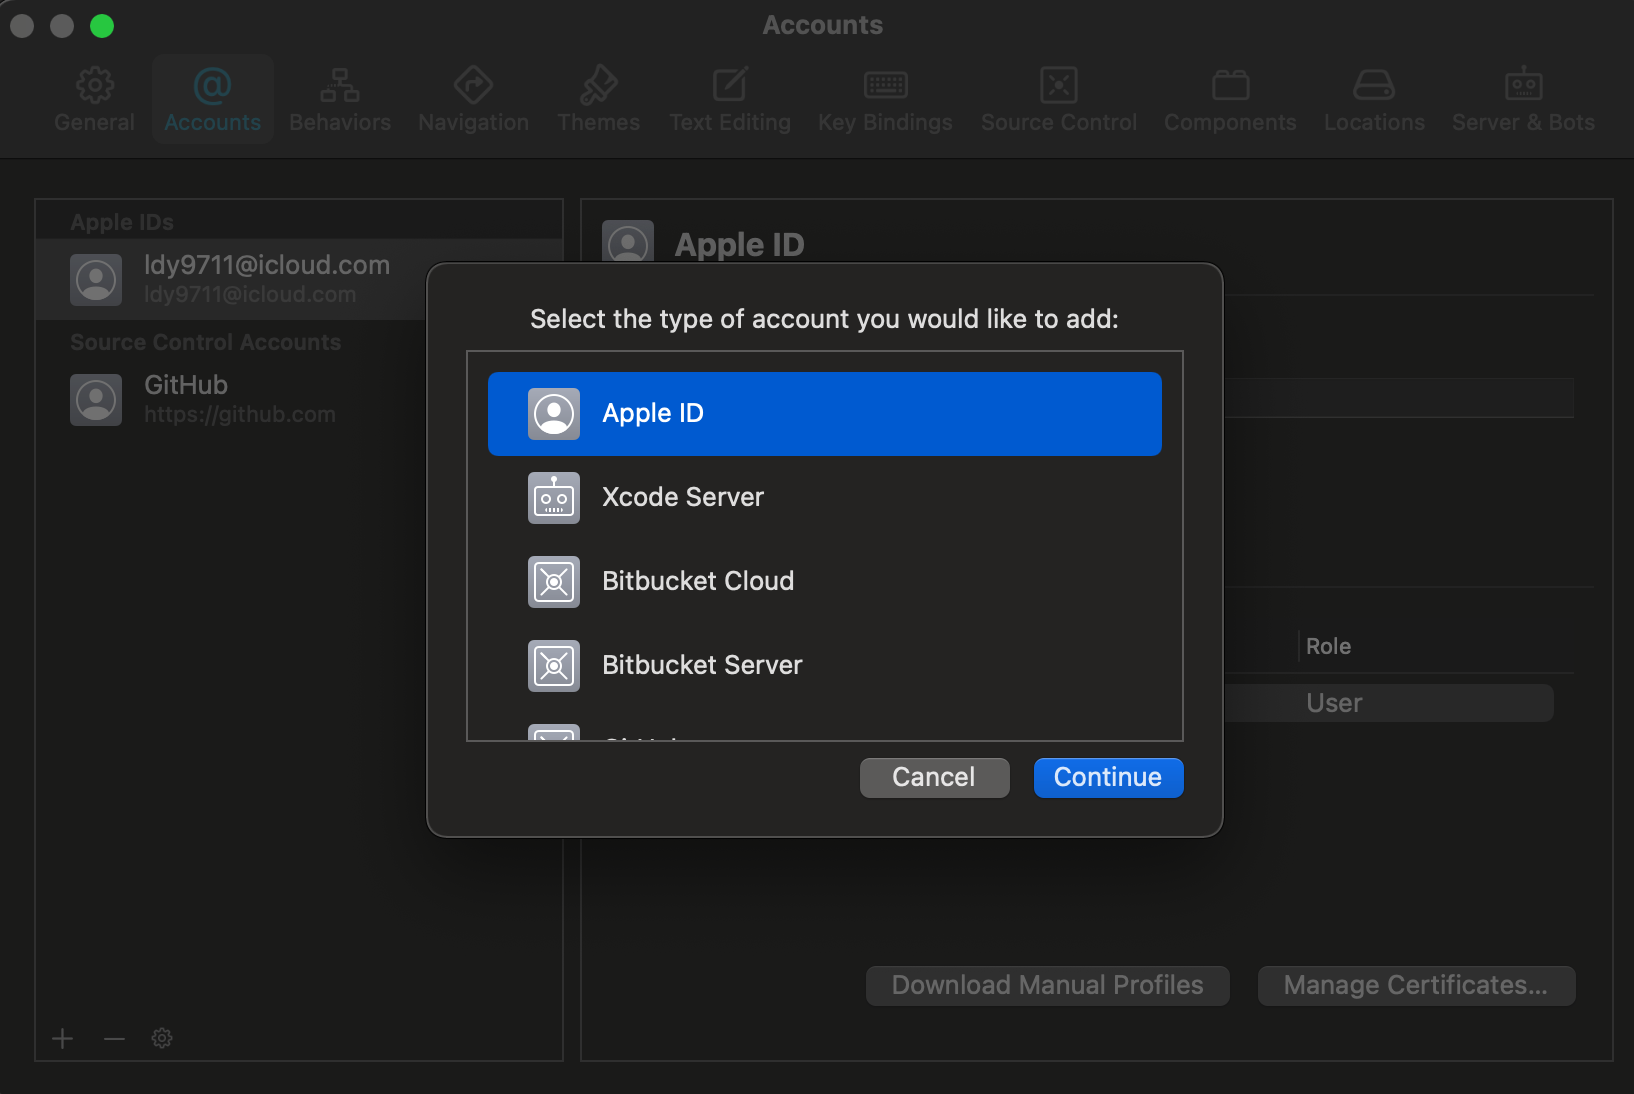1634x1094 pixels.
Task: Click the minus icon to remove account
Action: [114, 1039]
